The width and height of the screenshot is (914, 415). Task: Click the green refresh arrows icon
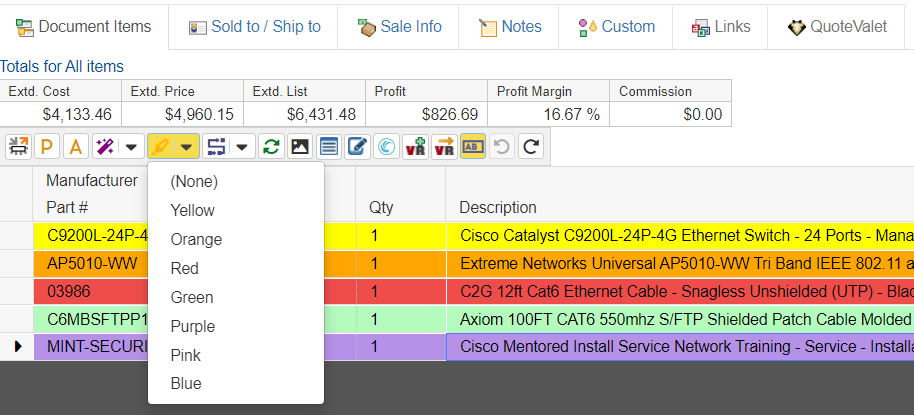(x=270, y=147)
